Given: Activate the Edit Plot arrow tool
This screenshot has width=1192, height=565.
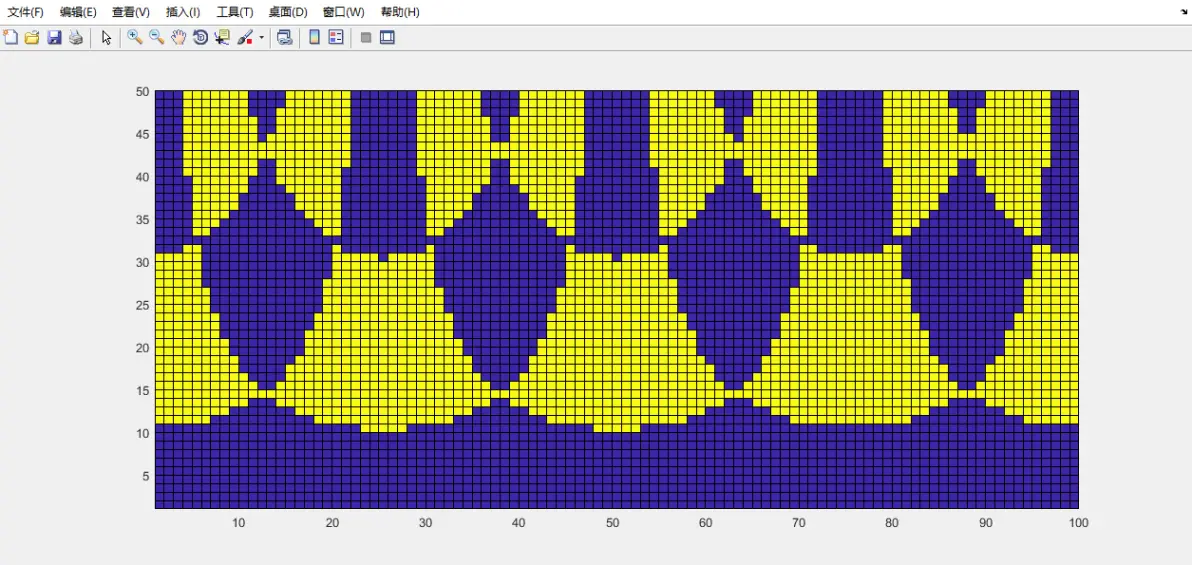Looking at the screenshot, I should pos(106,37).
